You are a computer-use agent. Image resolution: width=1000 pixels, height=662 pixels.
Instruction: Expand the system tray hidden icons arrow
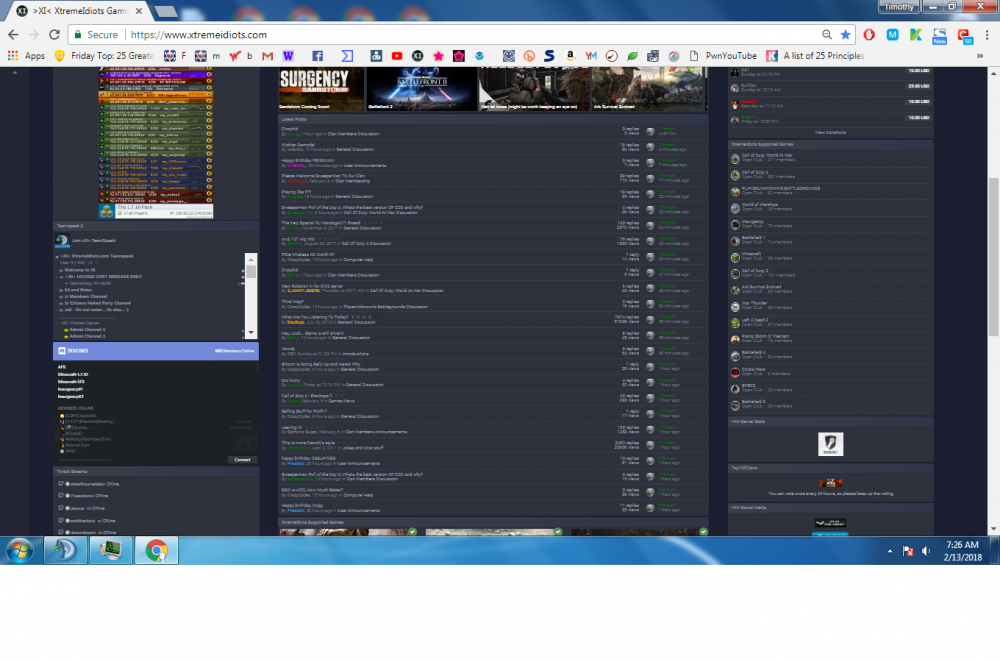[x=889, y=551]
